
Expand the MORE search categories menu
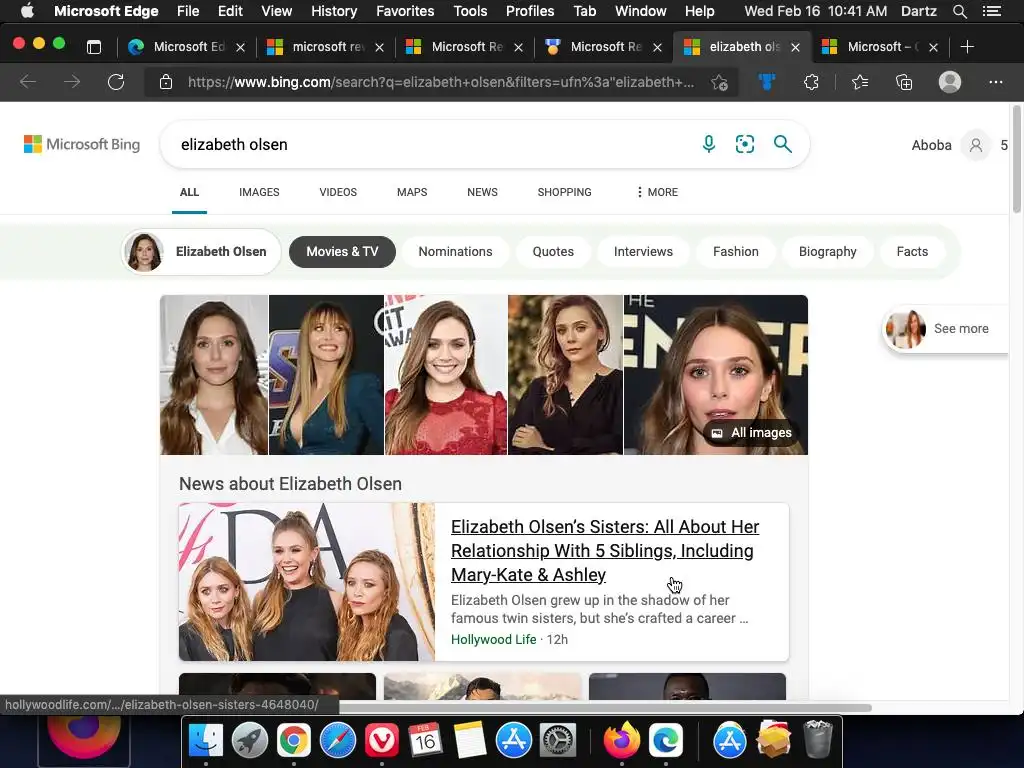pos(657,192)
